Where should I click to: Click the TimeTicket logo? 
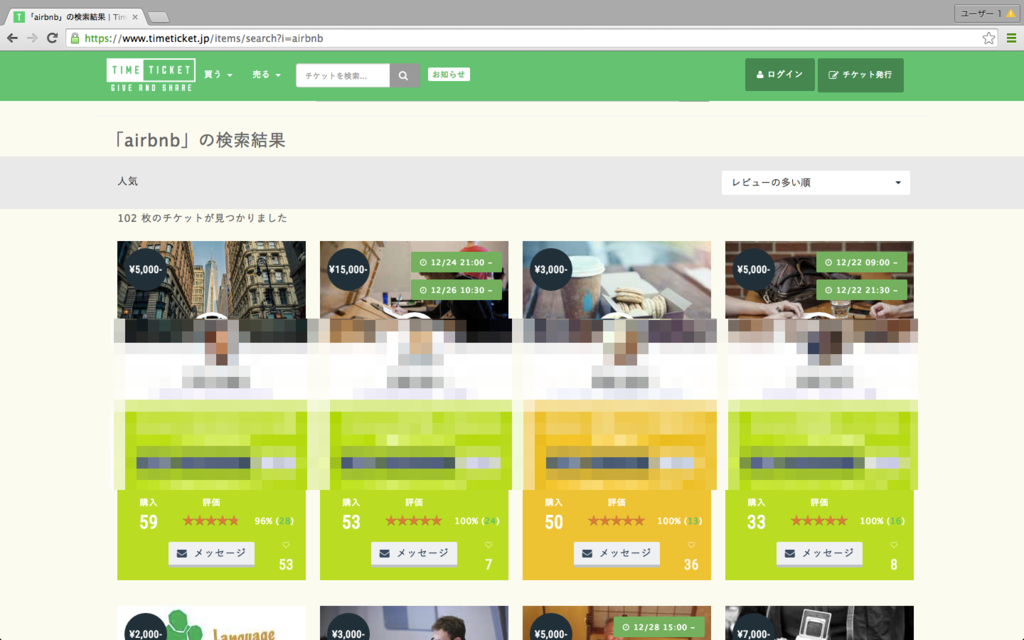pos(151,75)
